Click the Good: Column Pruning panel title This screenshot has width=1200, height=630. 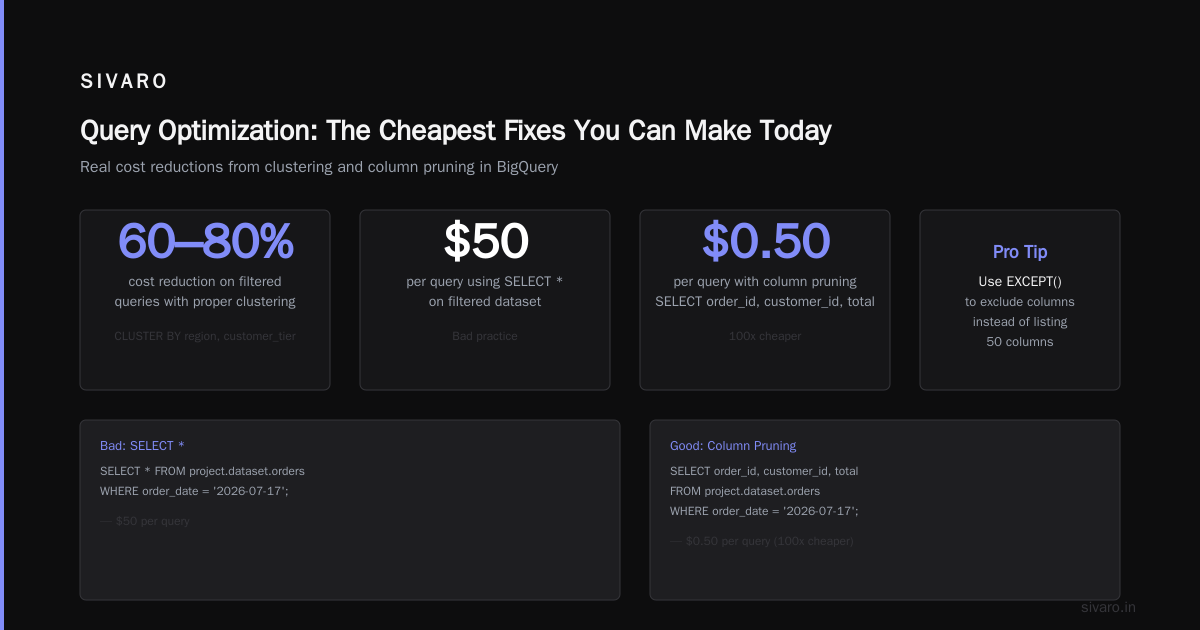(x=733, y=446)
